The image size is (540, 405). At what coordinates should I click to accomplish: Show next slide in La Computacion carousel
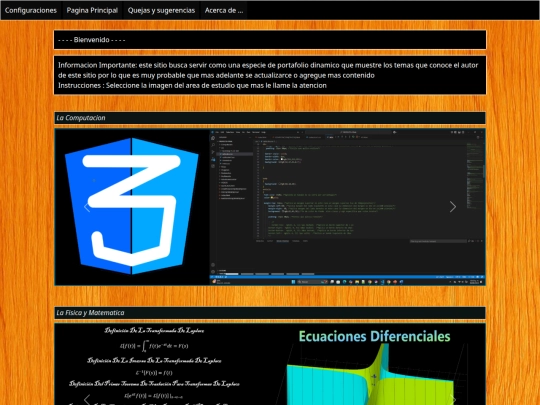tap(453, 207)
